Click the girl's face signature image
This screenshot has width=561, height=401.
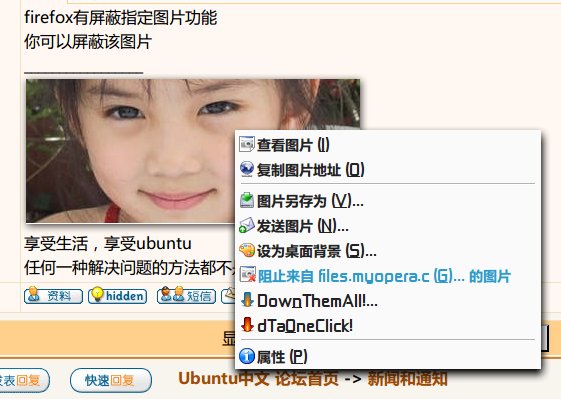click(193, 151)
